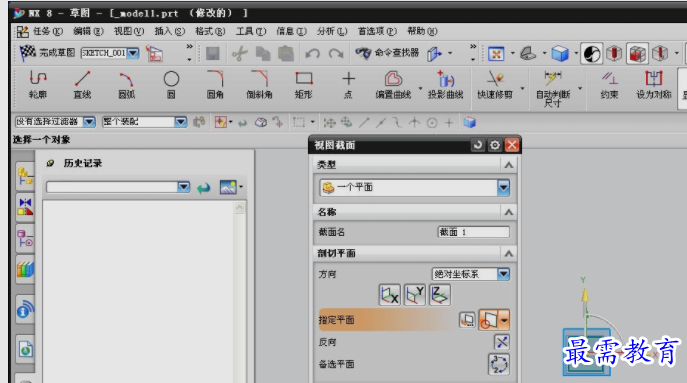
Task: Click the 设为对称 make symmetric tool
Action: pos(654,85)
